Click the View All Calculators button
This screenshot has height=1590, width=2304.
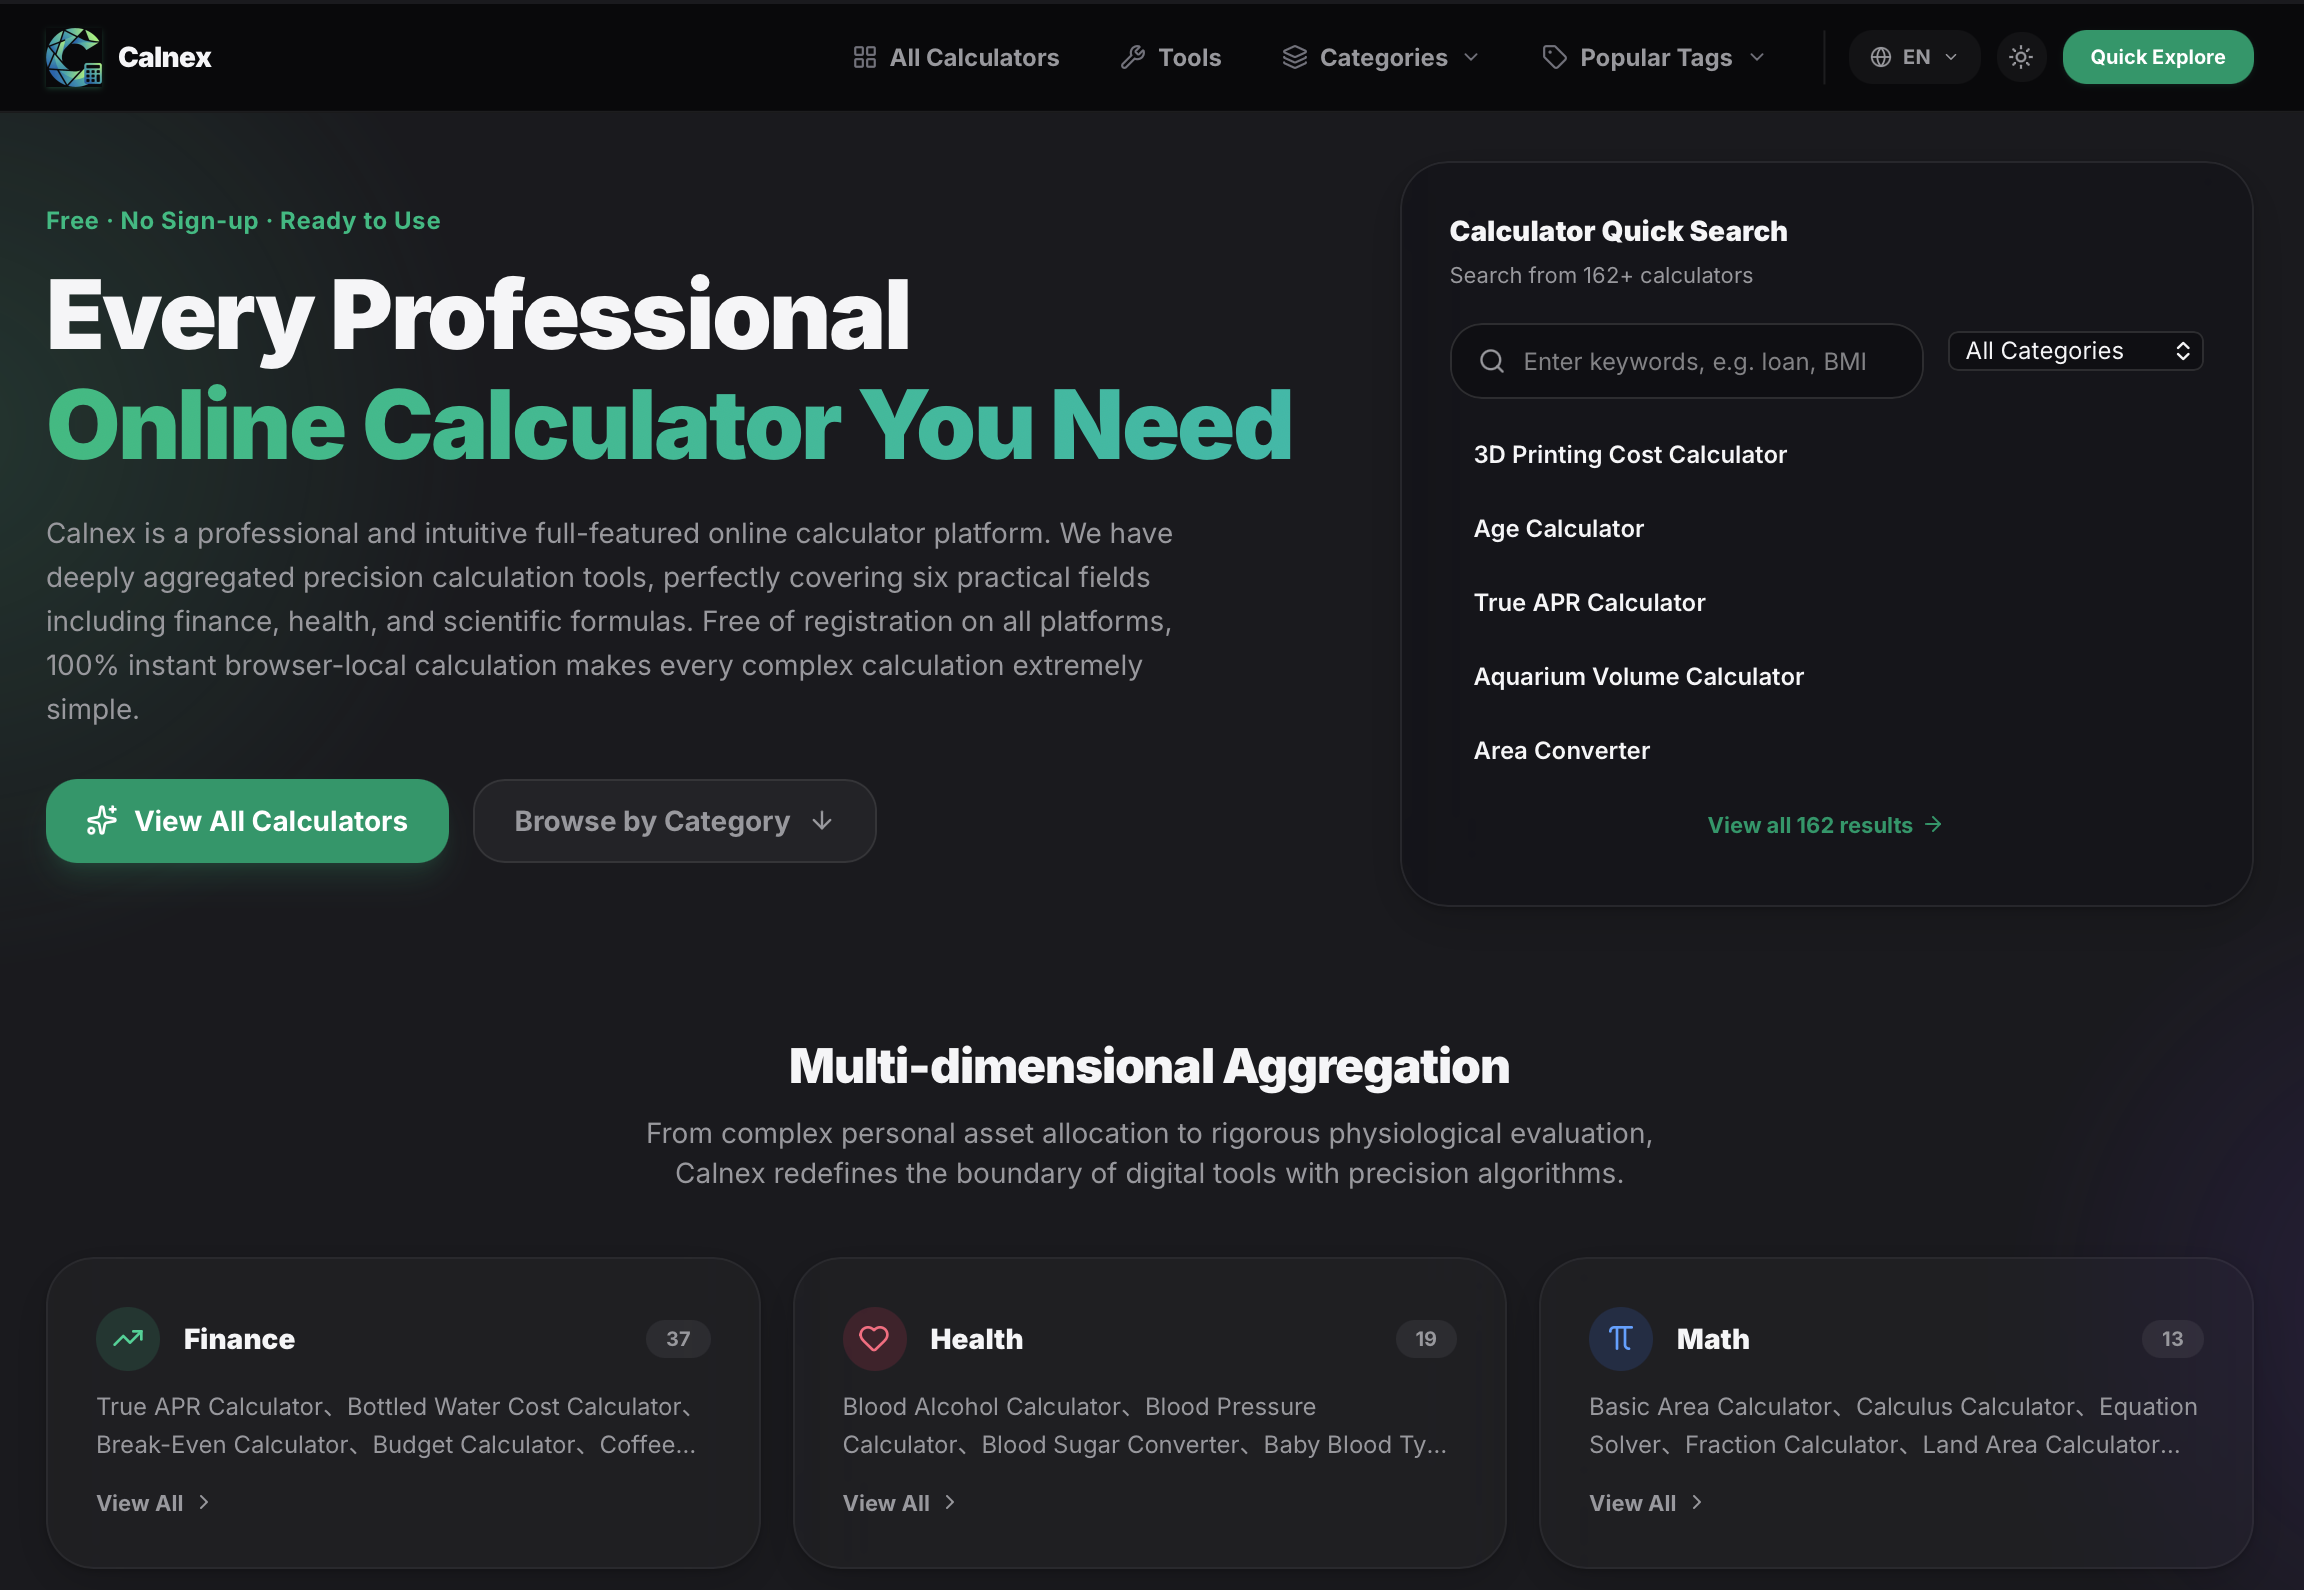pos(247,821)
